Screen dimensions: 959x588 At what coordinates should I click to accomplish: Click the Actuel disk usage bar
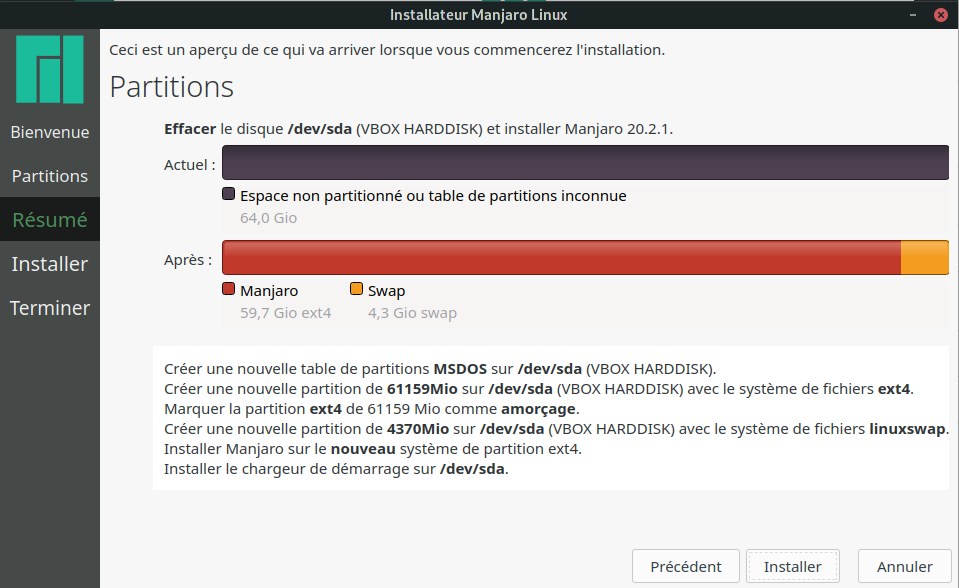coord(585,162)
